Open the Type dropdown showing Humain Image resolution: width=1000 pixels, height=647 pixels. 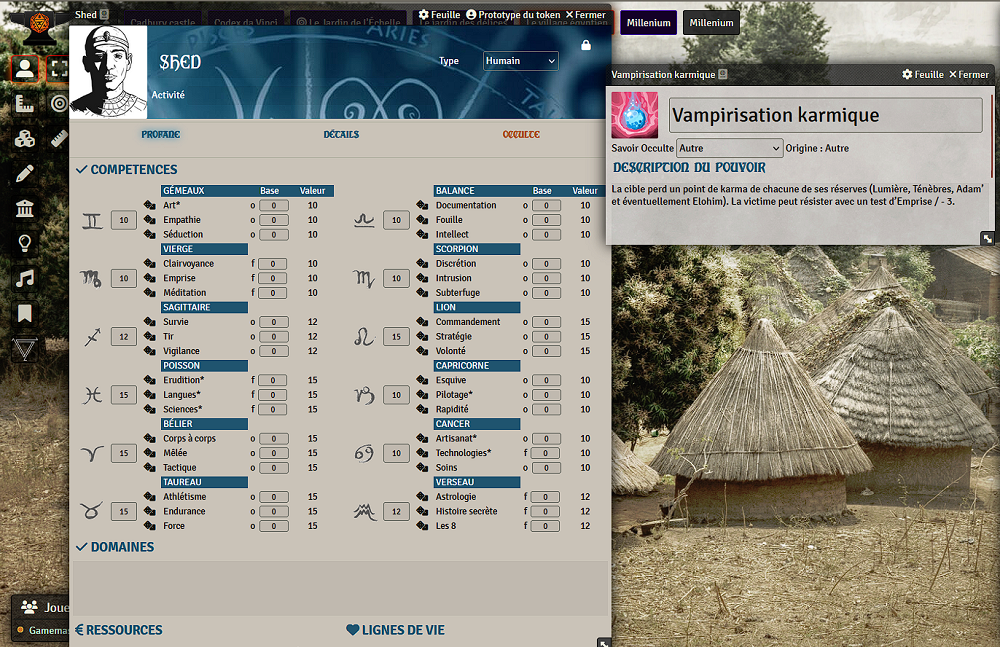tap(520, 61)
